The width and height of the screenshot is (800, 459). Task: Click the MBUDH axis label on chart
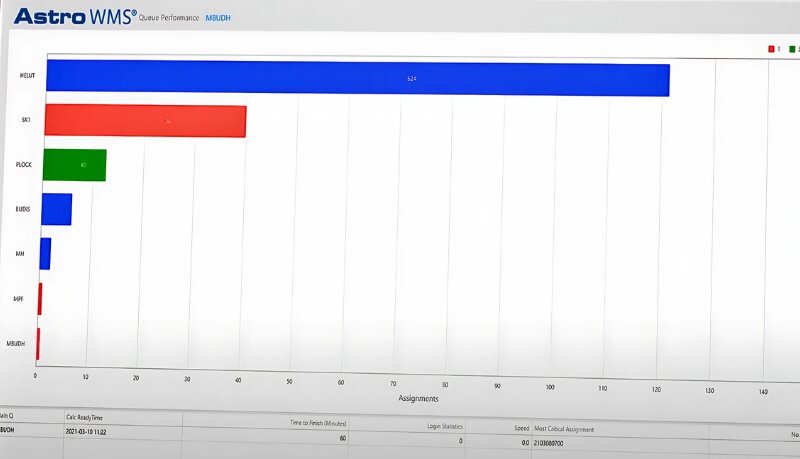(x=16, y=342)
